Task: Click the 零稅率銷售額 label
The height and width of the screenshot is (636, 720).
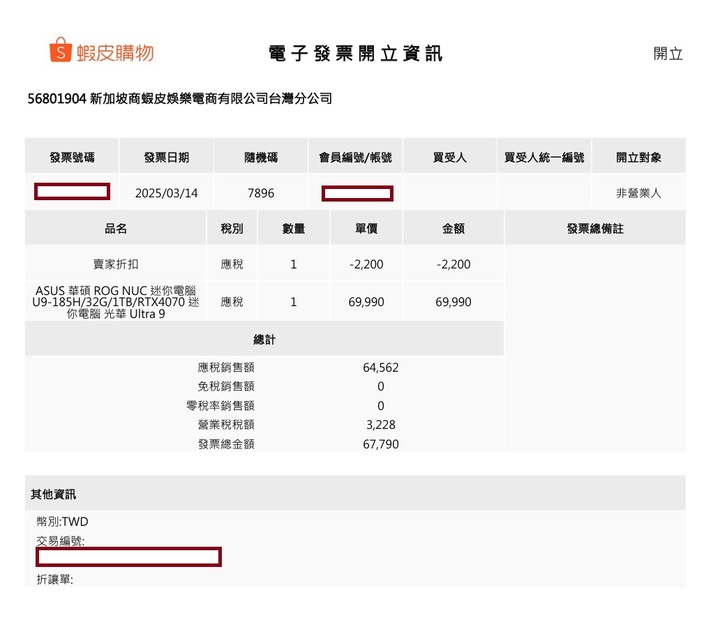Action: tap(220, 405)
